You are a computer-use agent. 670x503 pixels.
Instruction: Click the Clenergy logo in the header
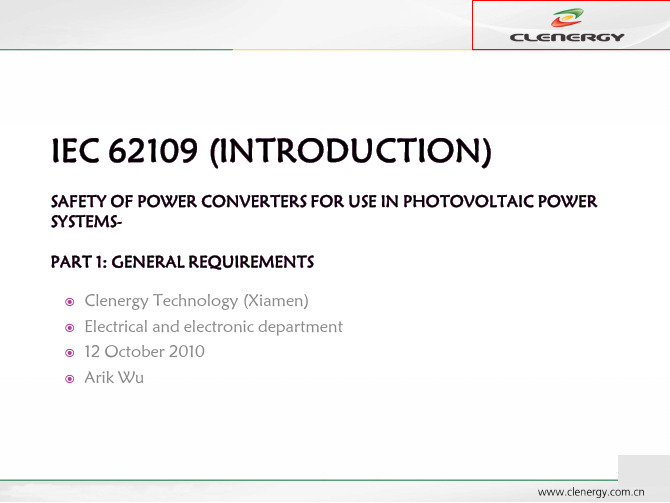[567, 26]
